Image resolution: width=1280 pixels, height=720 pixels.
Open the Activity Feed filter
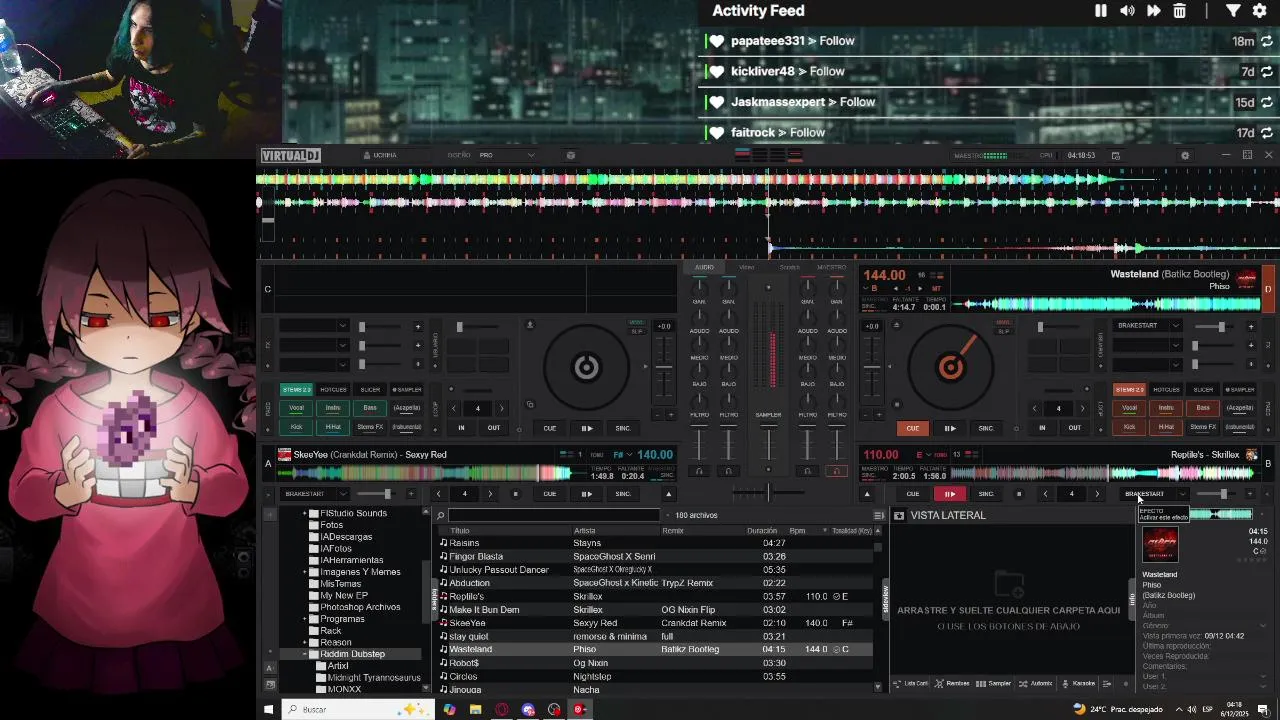(x=1233, y=11)
